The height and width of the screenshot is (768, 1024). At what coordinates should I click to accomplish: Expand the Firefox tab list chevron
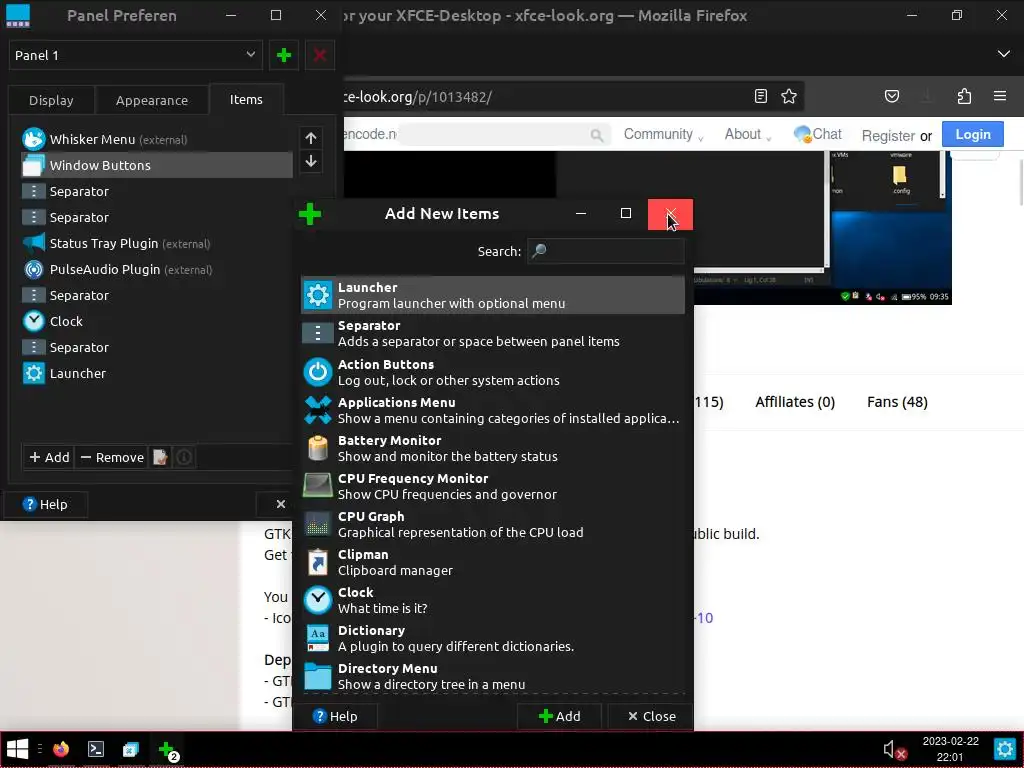click(1004, 54)
